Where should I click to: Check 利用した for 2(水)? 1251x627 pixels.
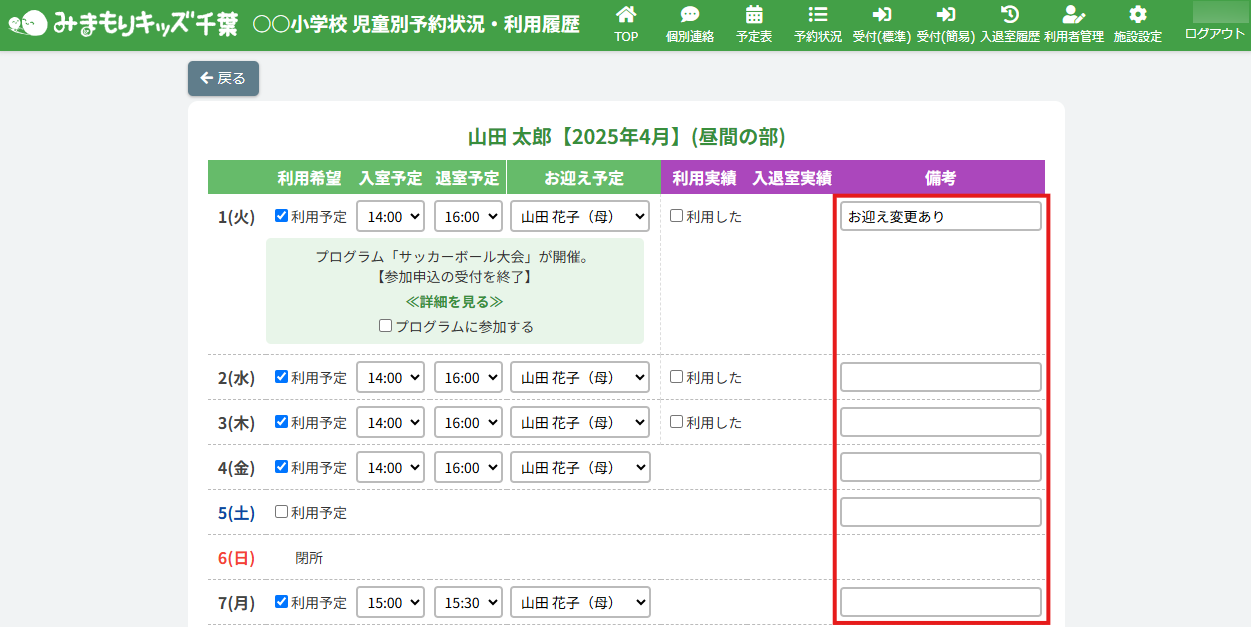[x=677, y=377]
